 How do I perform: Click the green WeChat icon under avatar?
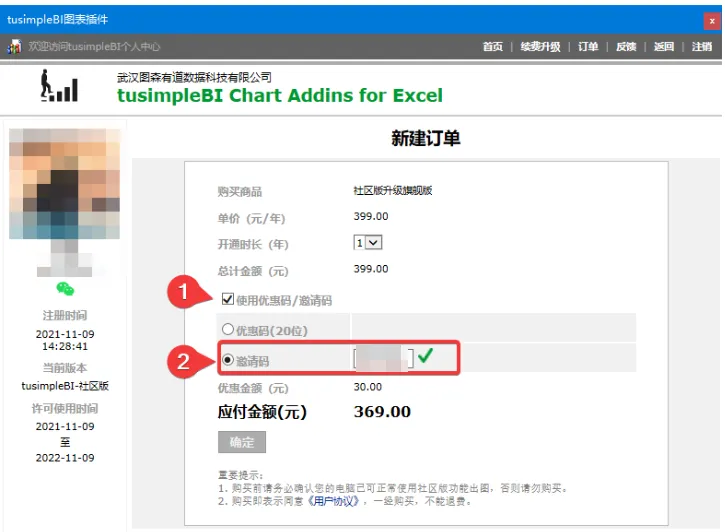(65, 289)
